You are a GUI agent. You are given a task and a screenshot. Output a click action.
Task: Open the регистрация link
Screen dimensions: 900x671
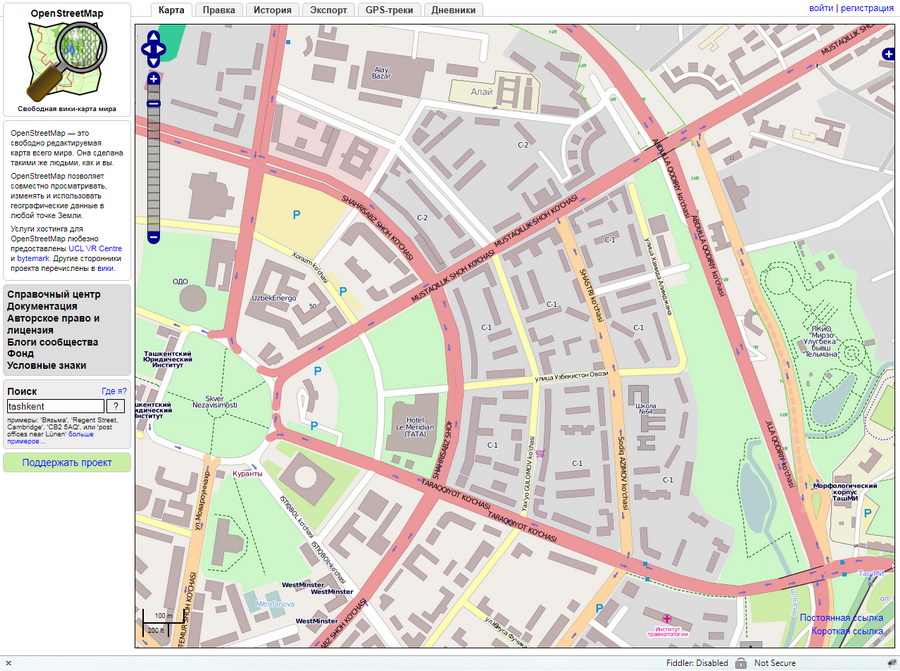[866, 8]
